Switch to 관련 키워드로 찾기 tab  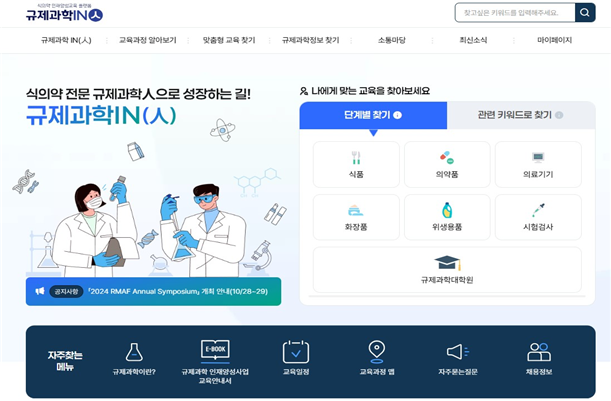(x=521, y=115)
